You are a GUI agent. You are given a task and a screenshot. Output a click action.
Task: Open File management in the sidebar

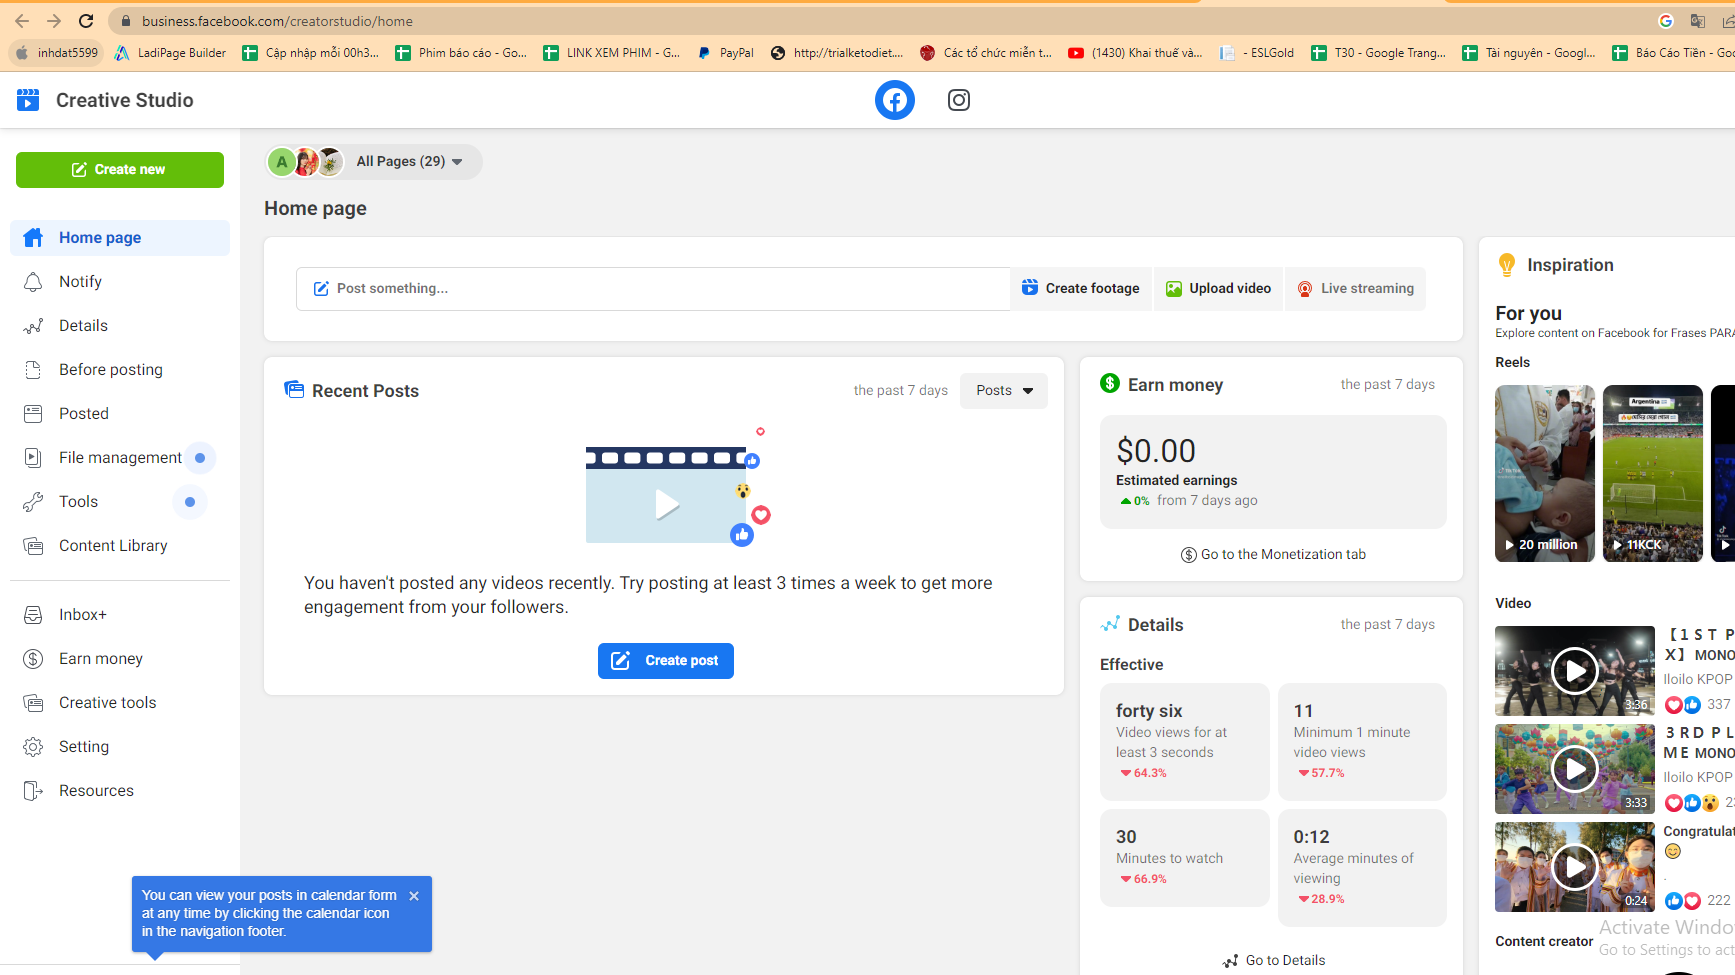120,458
